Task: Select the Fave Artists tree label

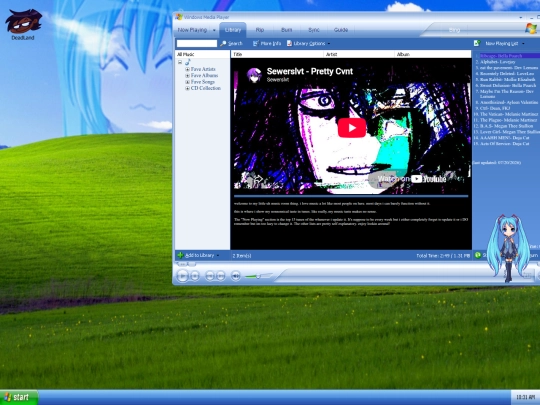Action: [x=203, y=69]
